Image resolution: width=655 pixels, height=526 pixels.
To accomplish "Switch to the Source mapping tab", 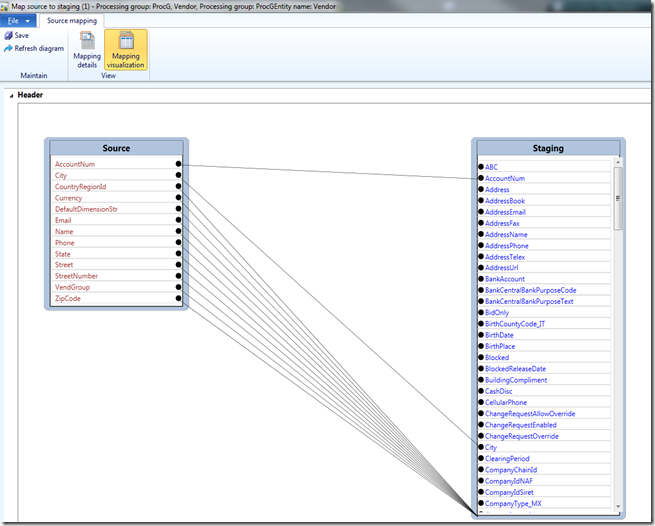I will (x=72, y=20).
